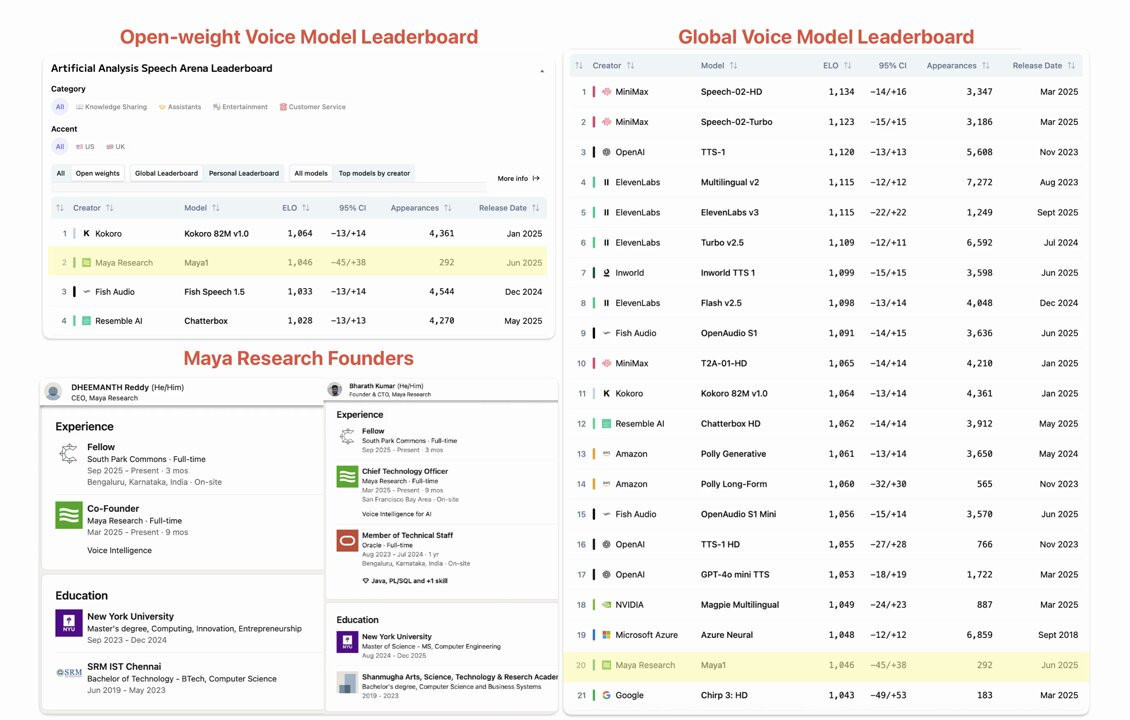
Task: Click the Microsoft Azure logo icon
Action: [x=606, y=635]
